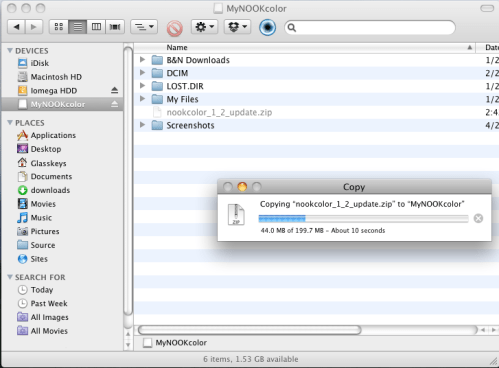Select the DCIM folder row
This screenshot has width=499, height=368.
tap(316, 73)
